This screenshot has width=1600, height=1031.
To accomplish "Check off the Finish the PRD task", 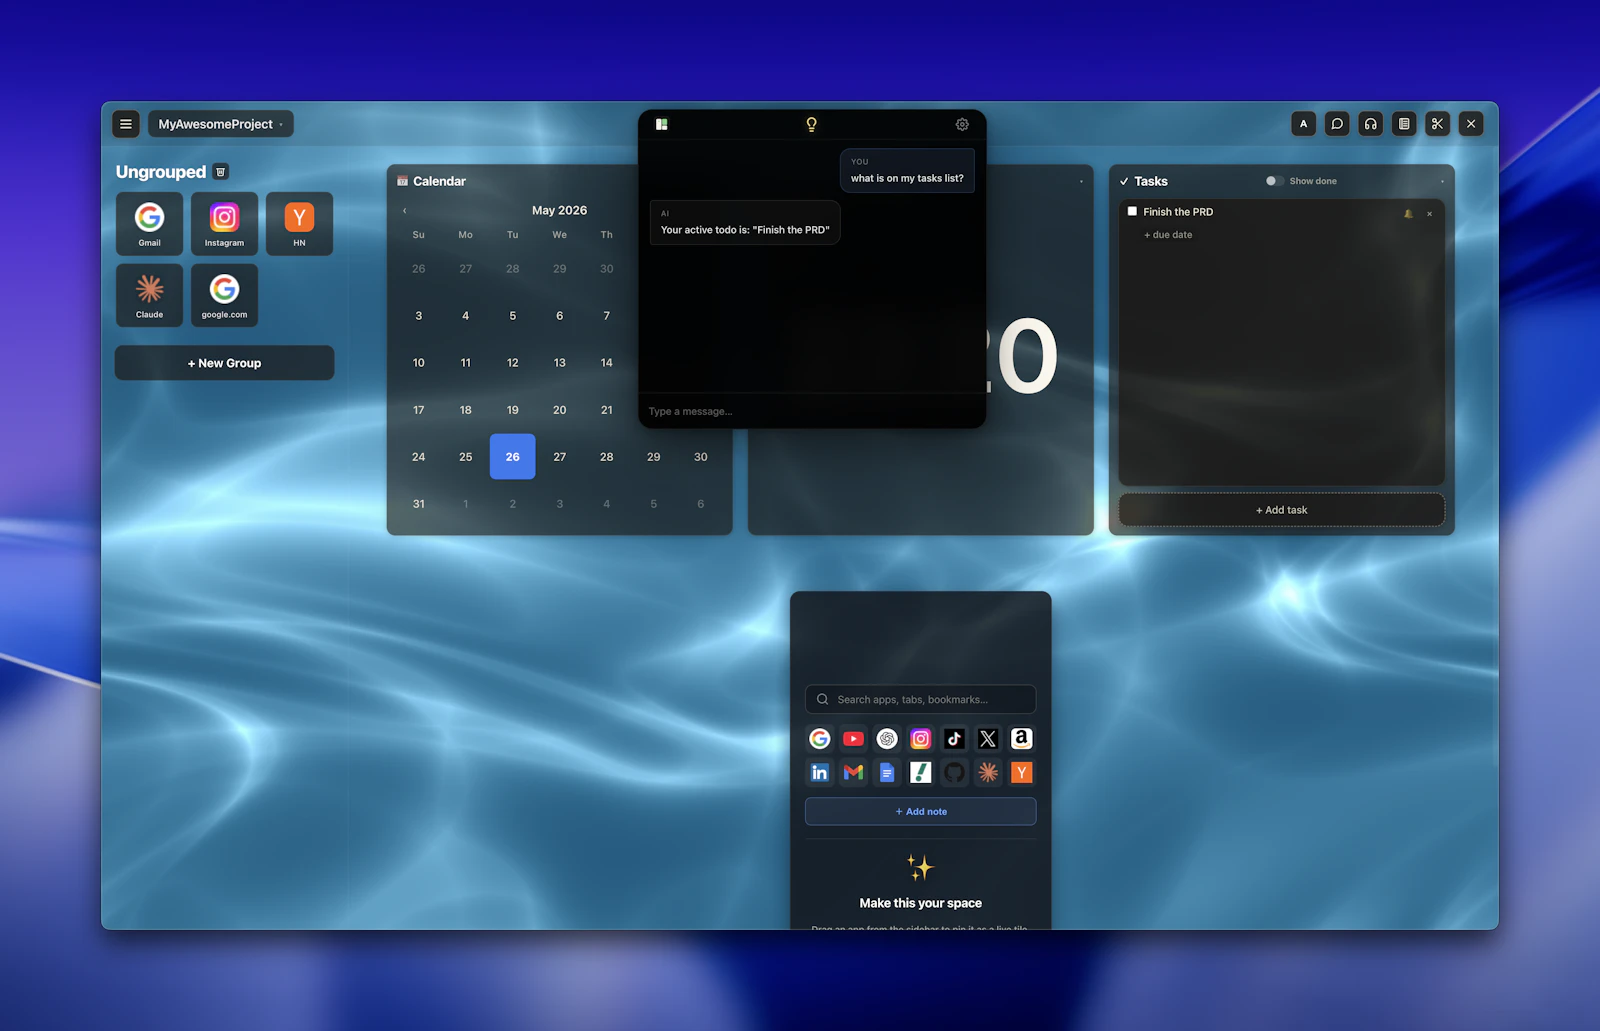I will 1132,211.
